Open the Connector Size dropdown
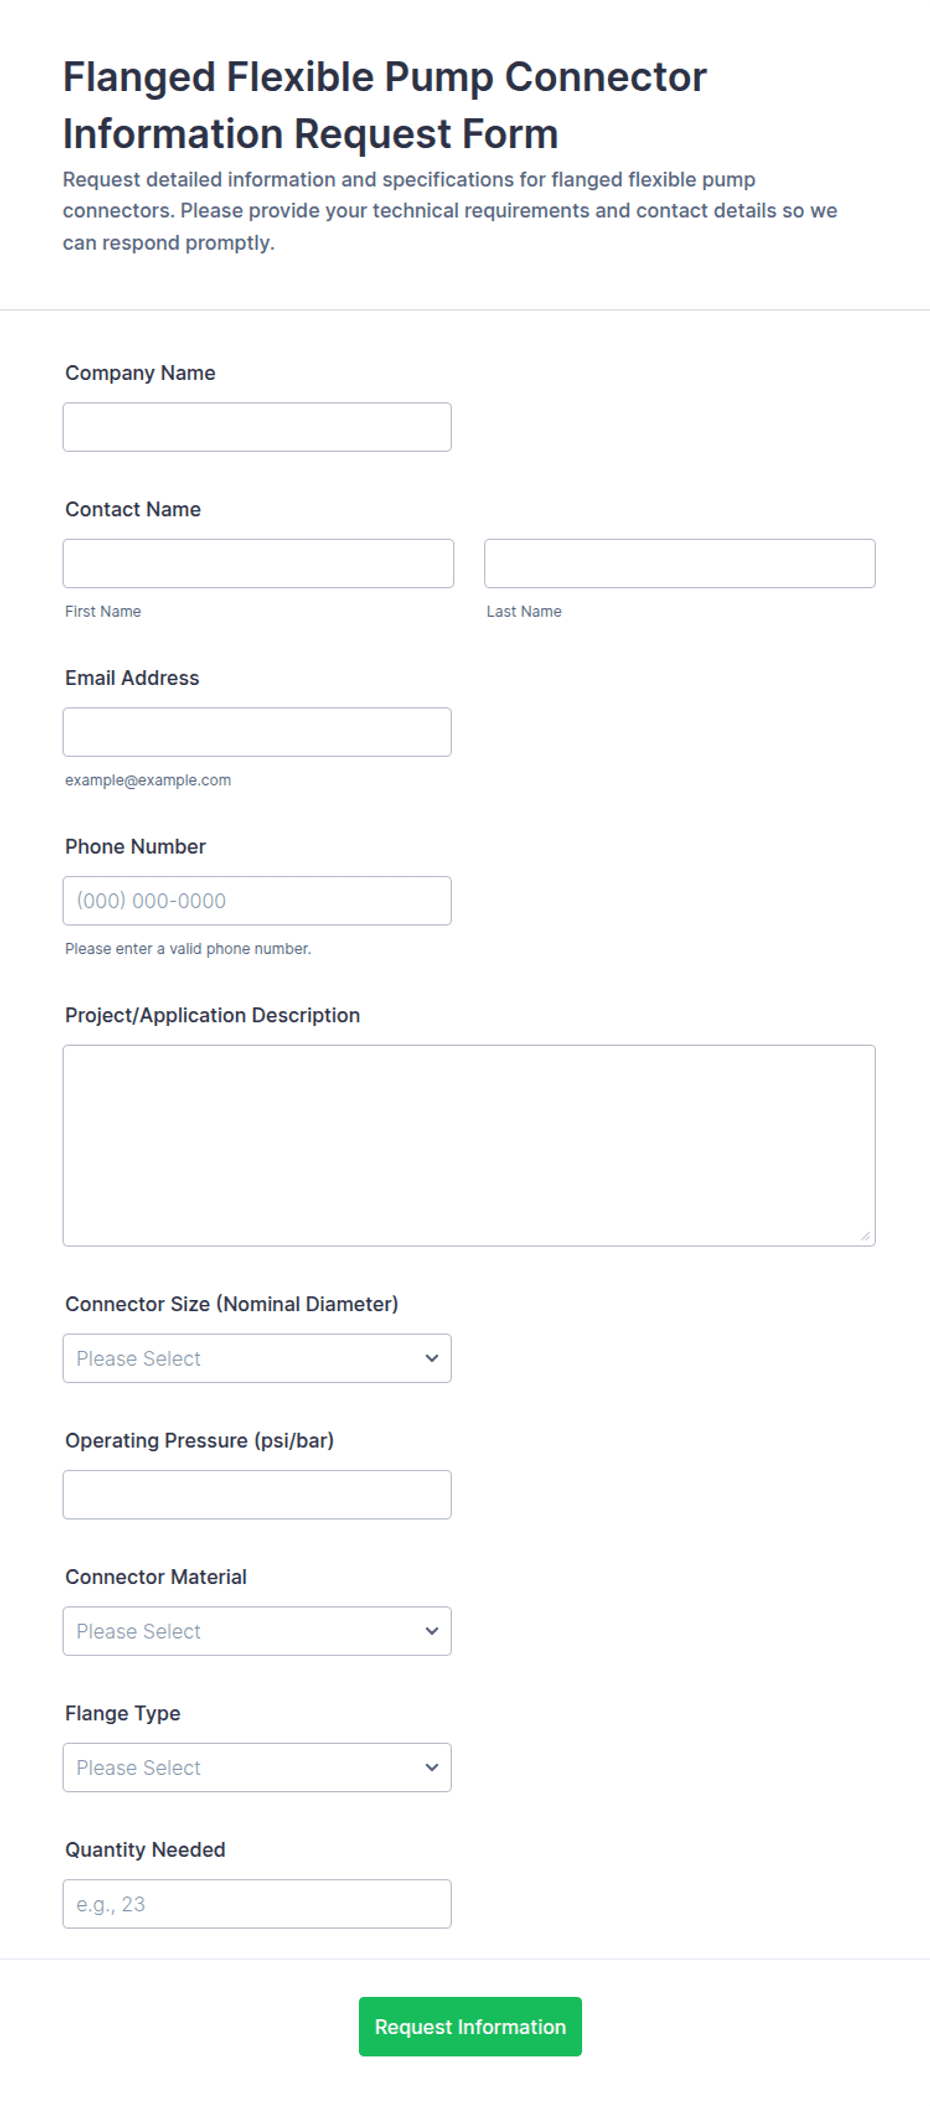 click(x=257, y=1359)
